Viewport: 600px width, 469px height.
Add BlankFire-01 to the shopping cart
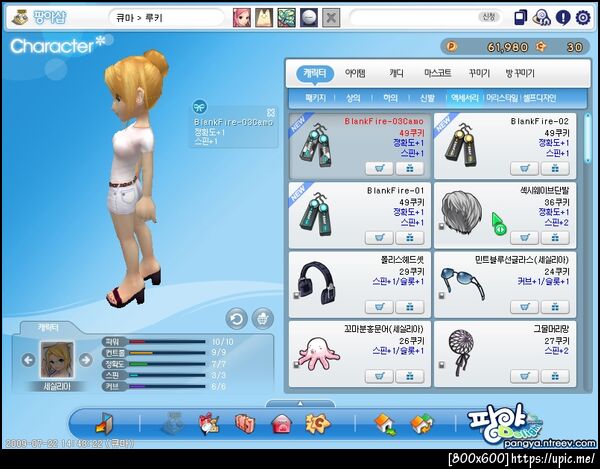379,238
